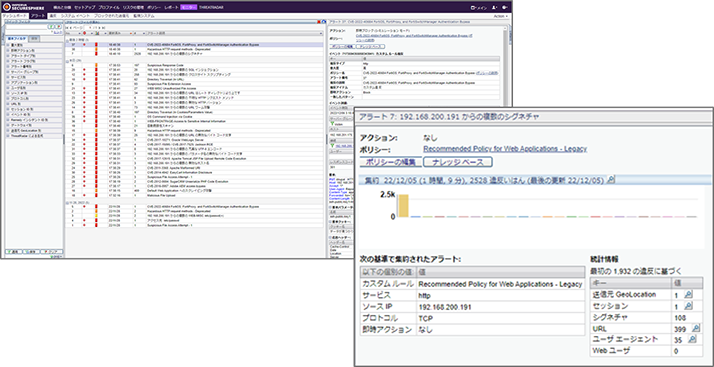Viewport: 714px width, 367px height.
Task: Click severity marker of Malicious File Upload row
Action: pyautogui.click(x=96, y=194)
